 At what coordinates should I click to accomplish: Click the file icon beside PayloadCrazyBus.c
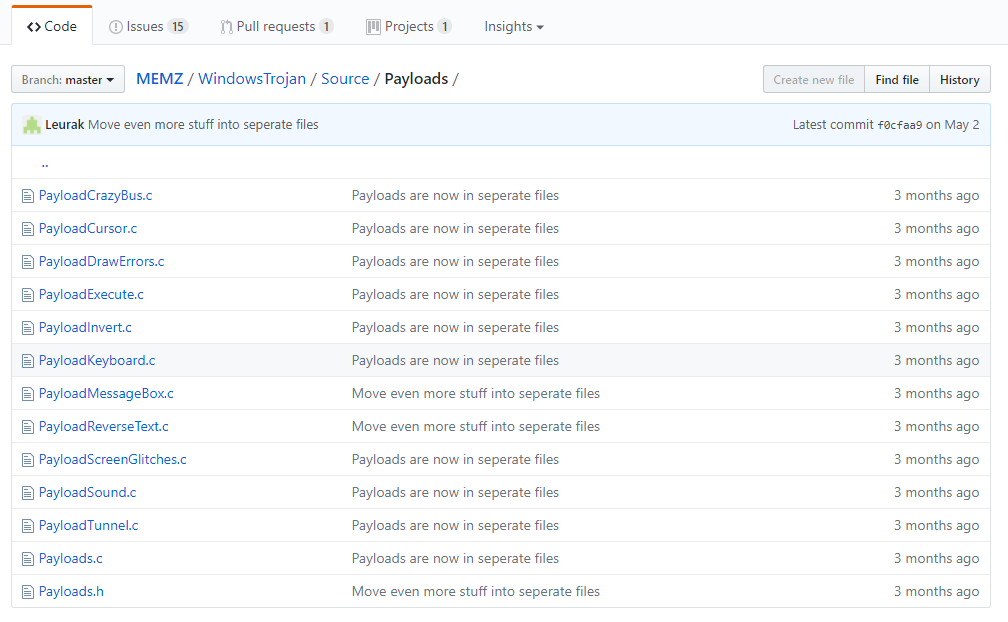[x=28, y=196]
